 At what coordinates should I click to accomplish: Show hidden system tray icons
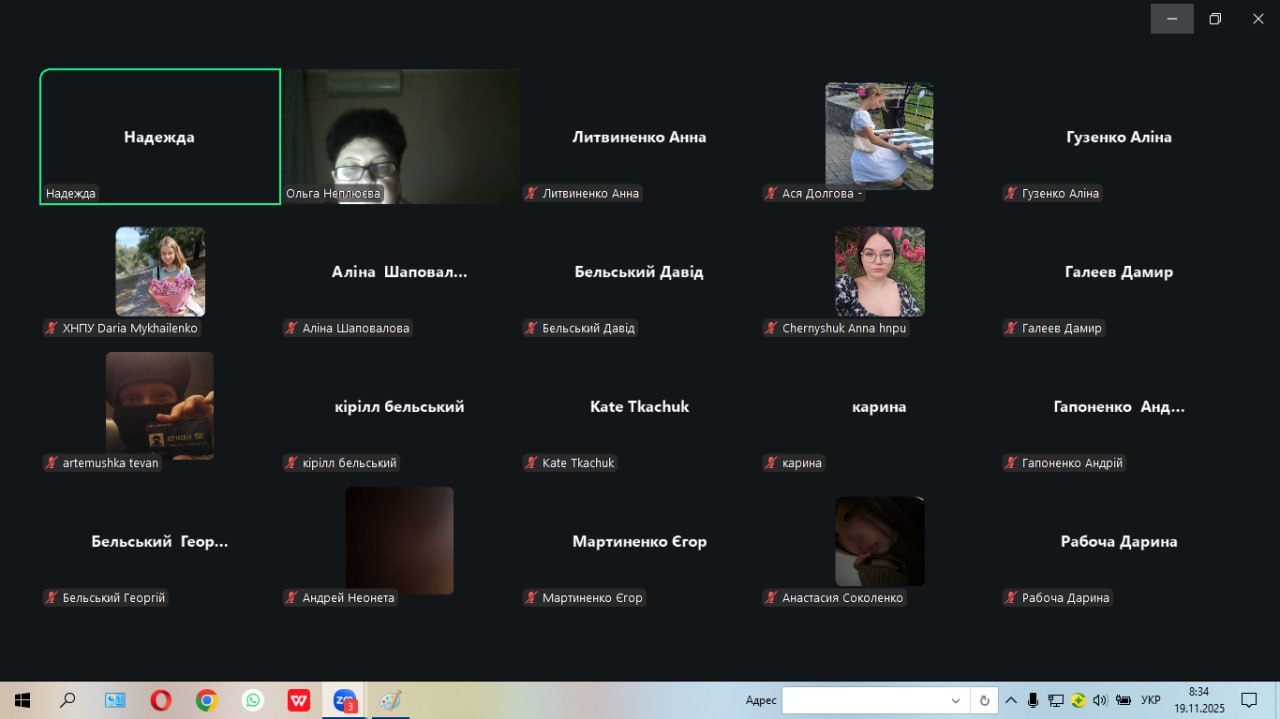[1011, 700]
